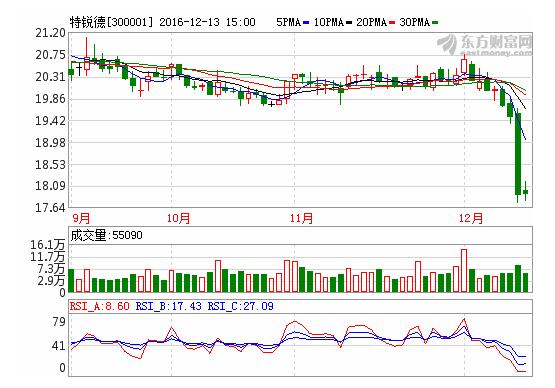Click the 20.31 price axis label
555x388 pixels.
point(50,77)
